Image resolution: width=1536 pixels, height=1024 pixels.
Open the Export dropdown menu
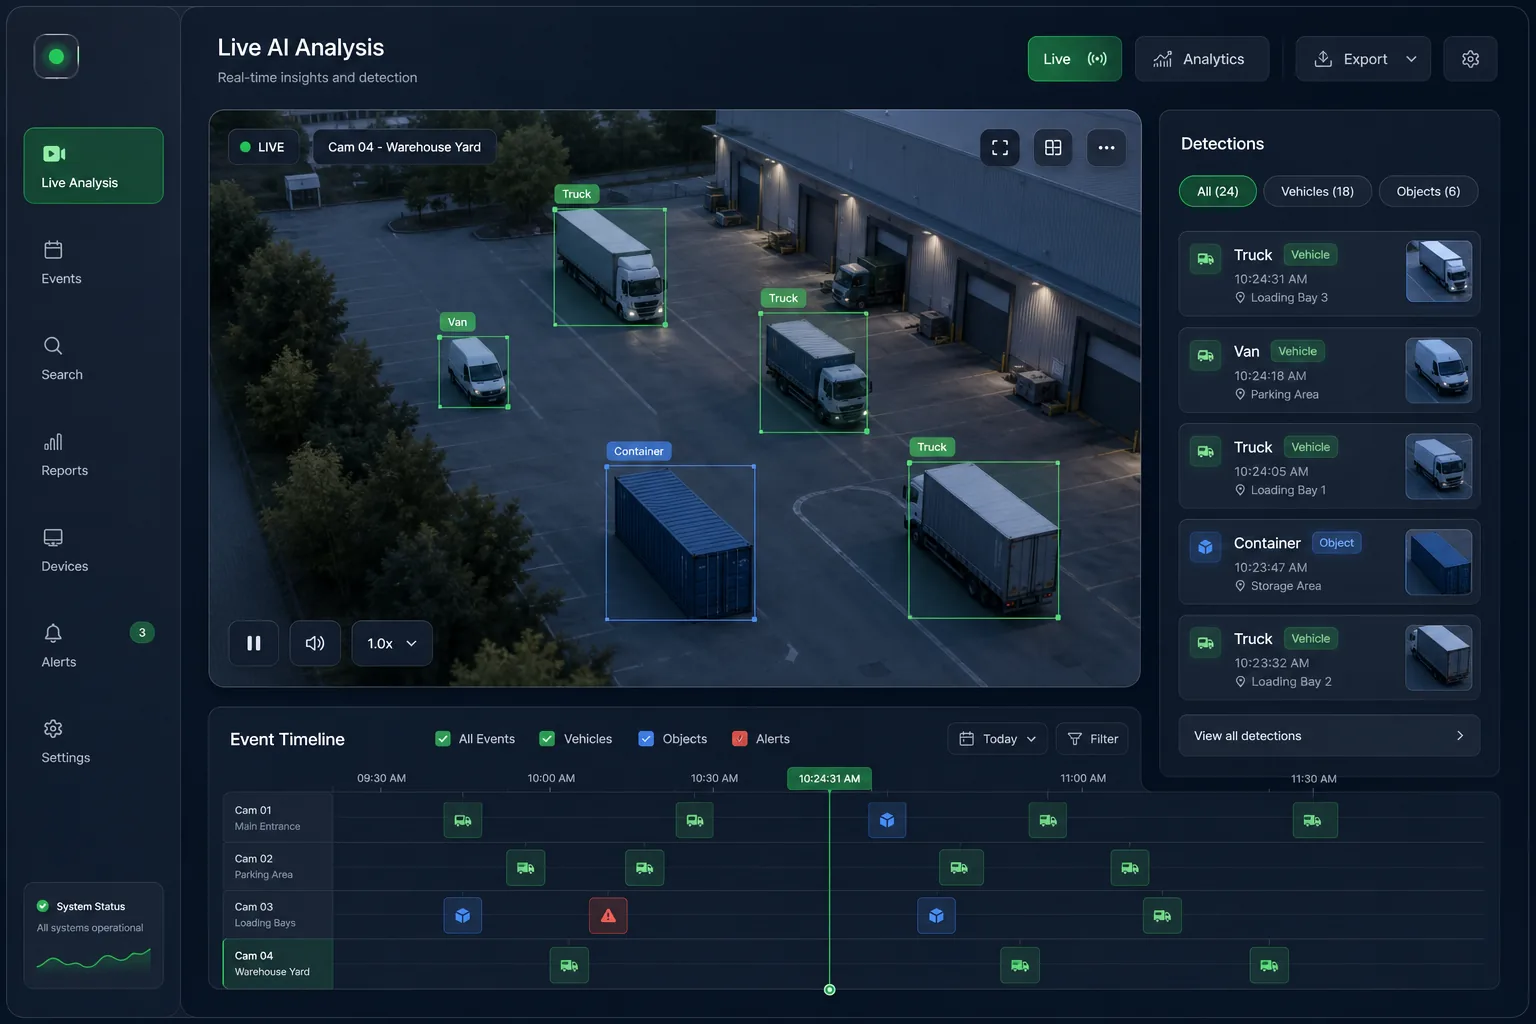(1363, 59)
